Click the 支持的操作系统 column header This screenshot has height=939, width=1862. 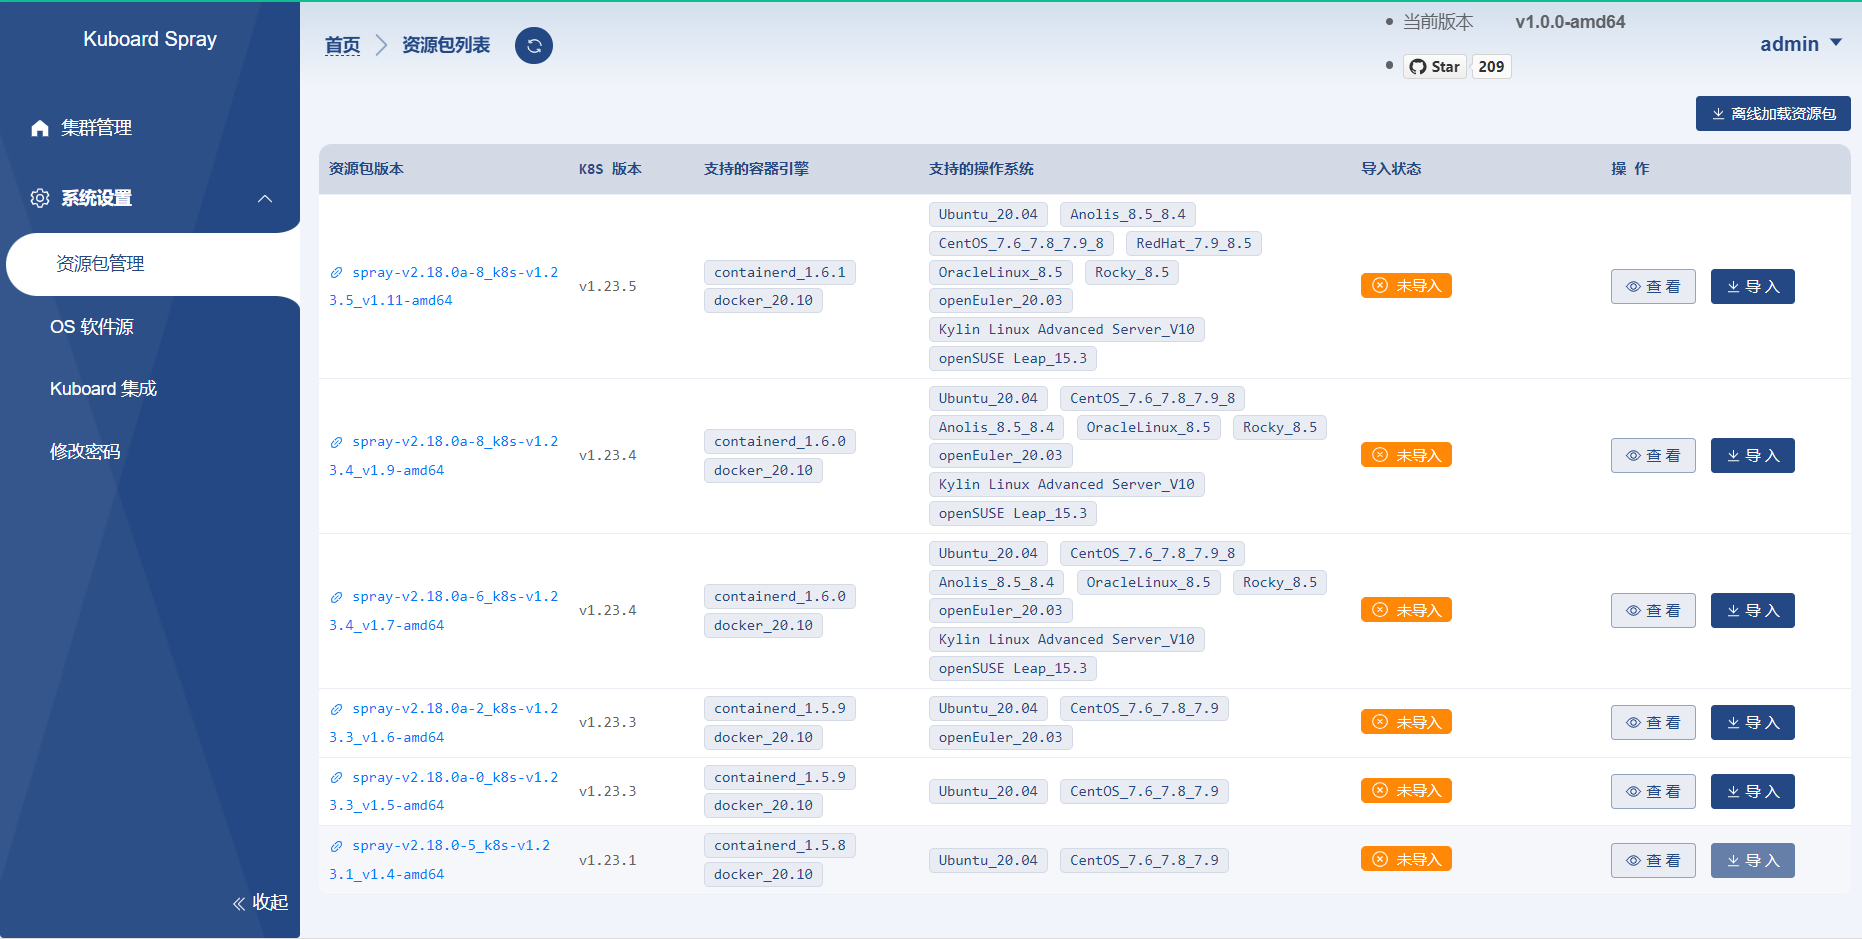981,169
